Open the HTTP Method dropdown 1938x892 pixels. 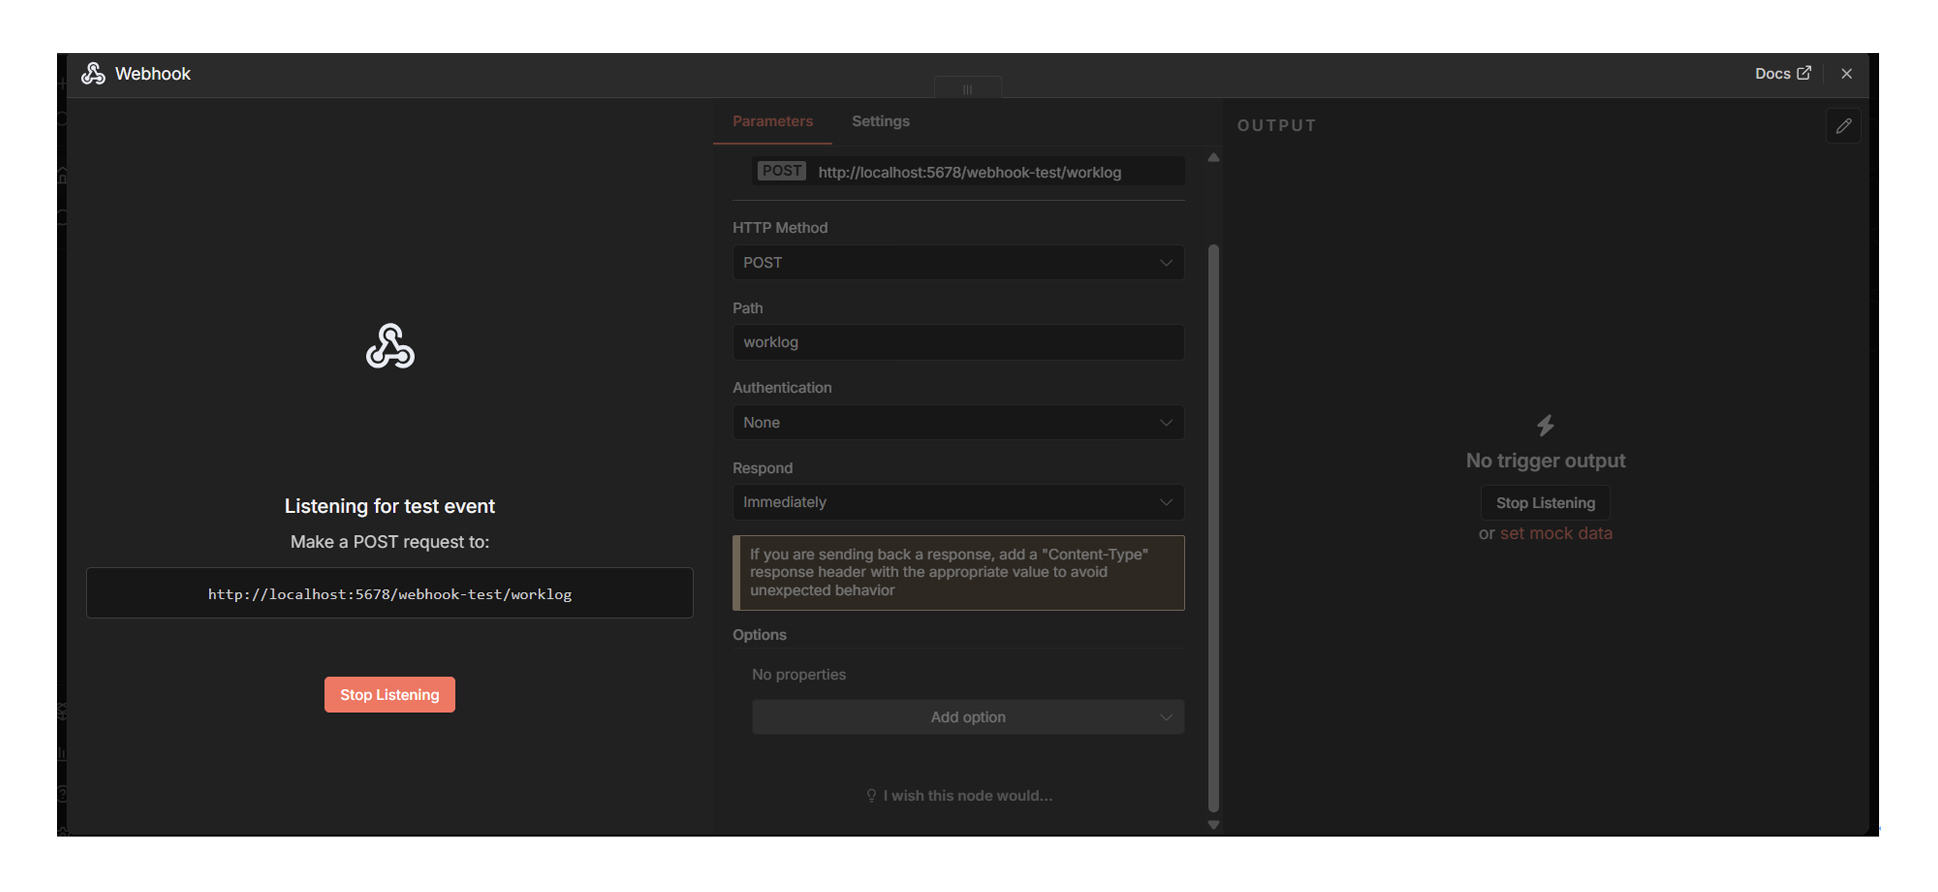tap(957, 262)
